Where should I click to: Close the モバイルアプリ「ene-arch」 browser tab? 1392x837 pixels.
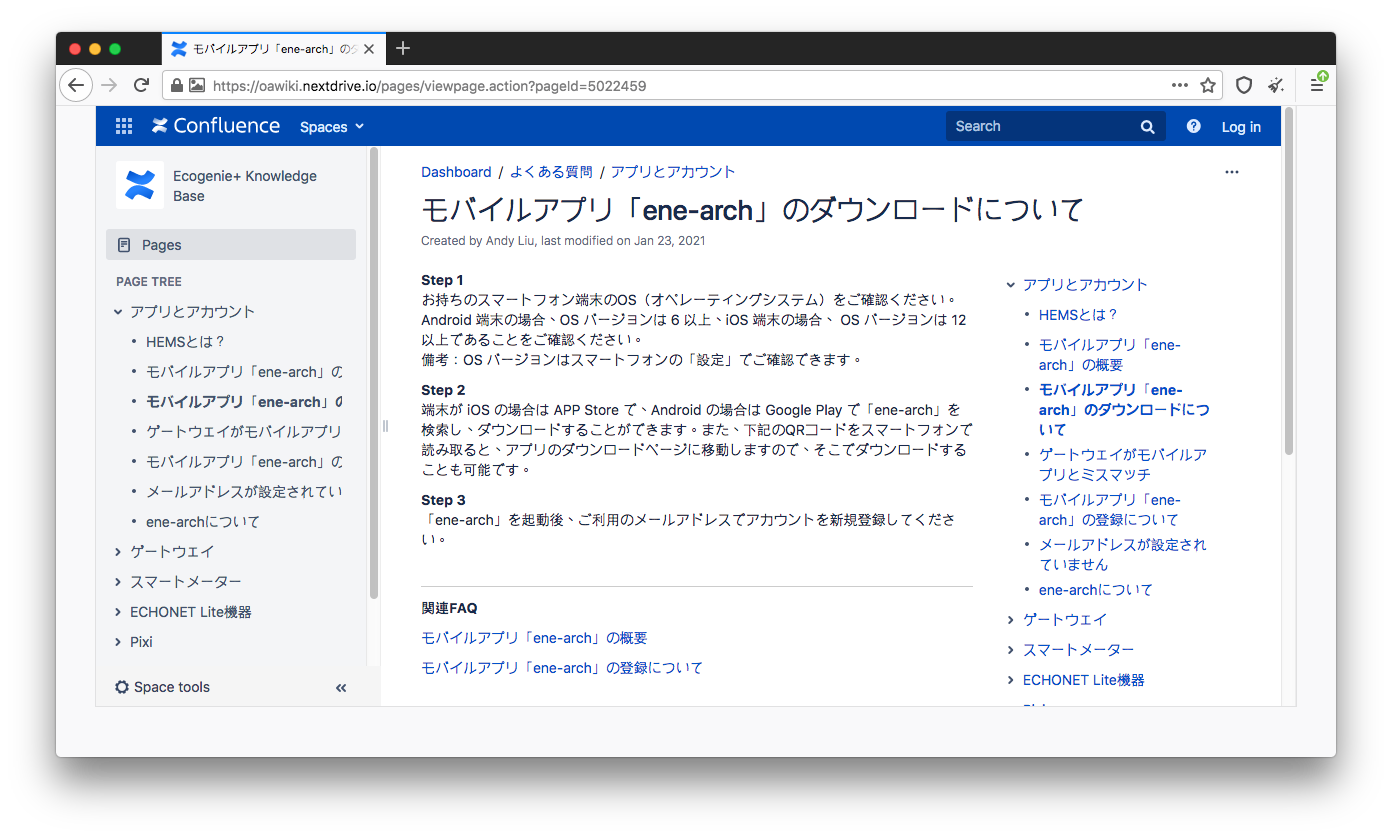[x=367, y=48]
